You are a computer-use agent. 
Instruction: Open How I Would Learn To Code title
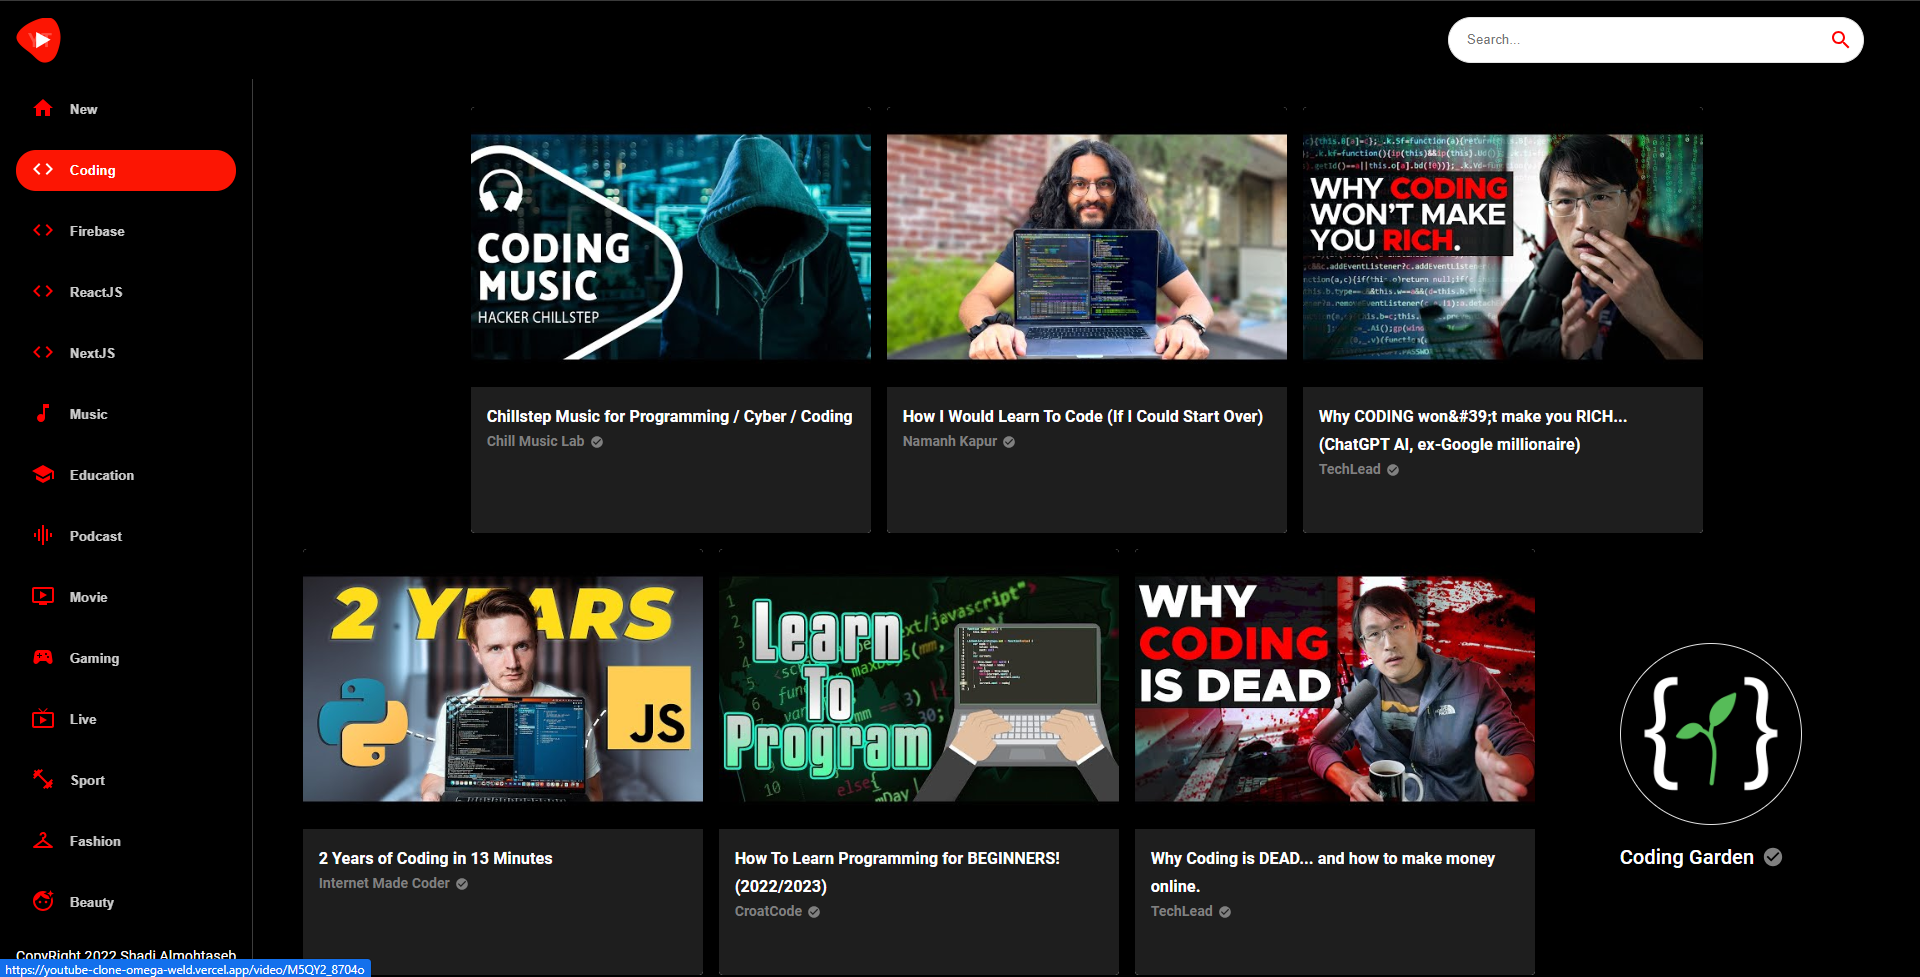(x=1082, y=416)
